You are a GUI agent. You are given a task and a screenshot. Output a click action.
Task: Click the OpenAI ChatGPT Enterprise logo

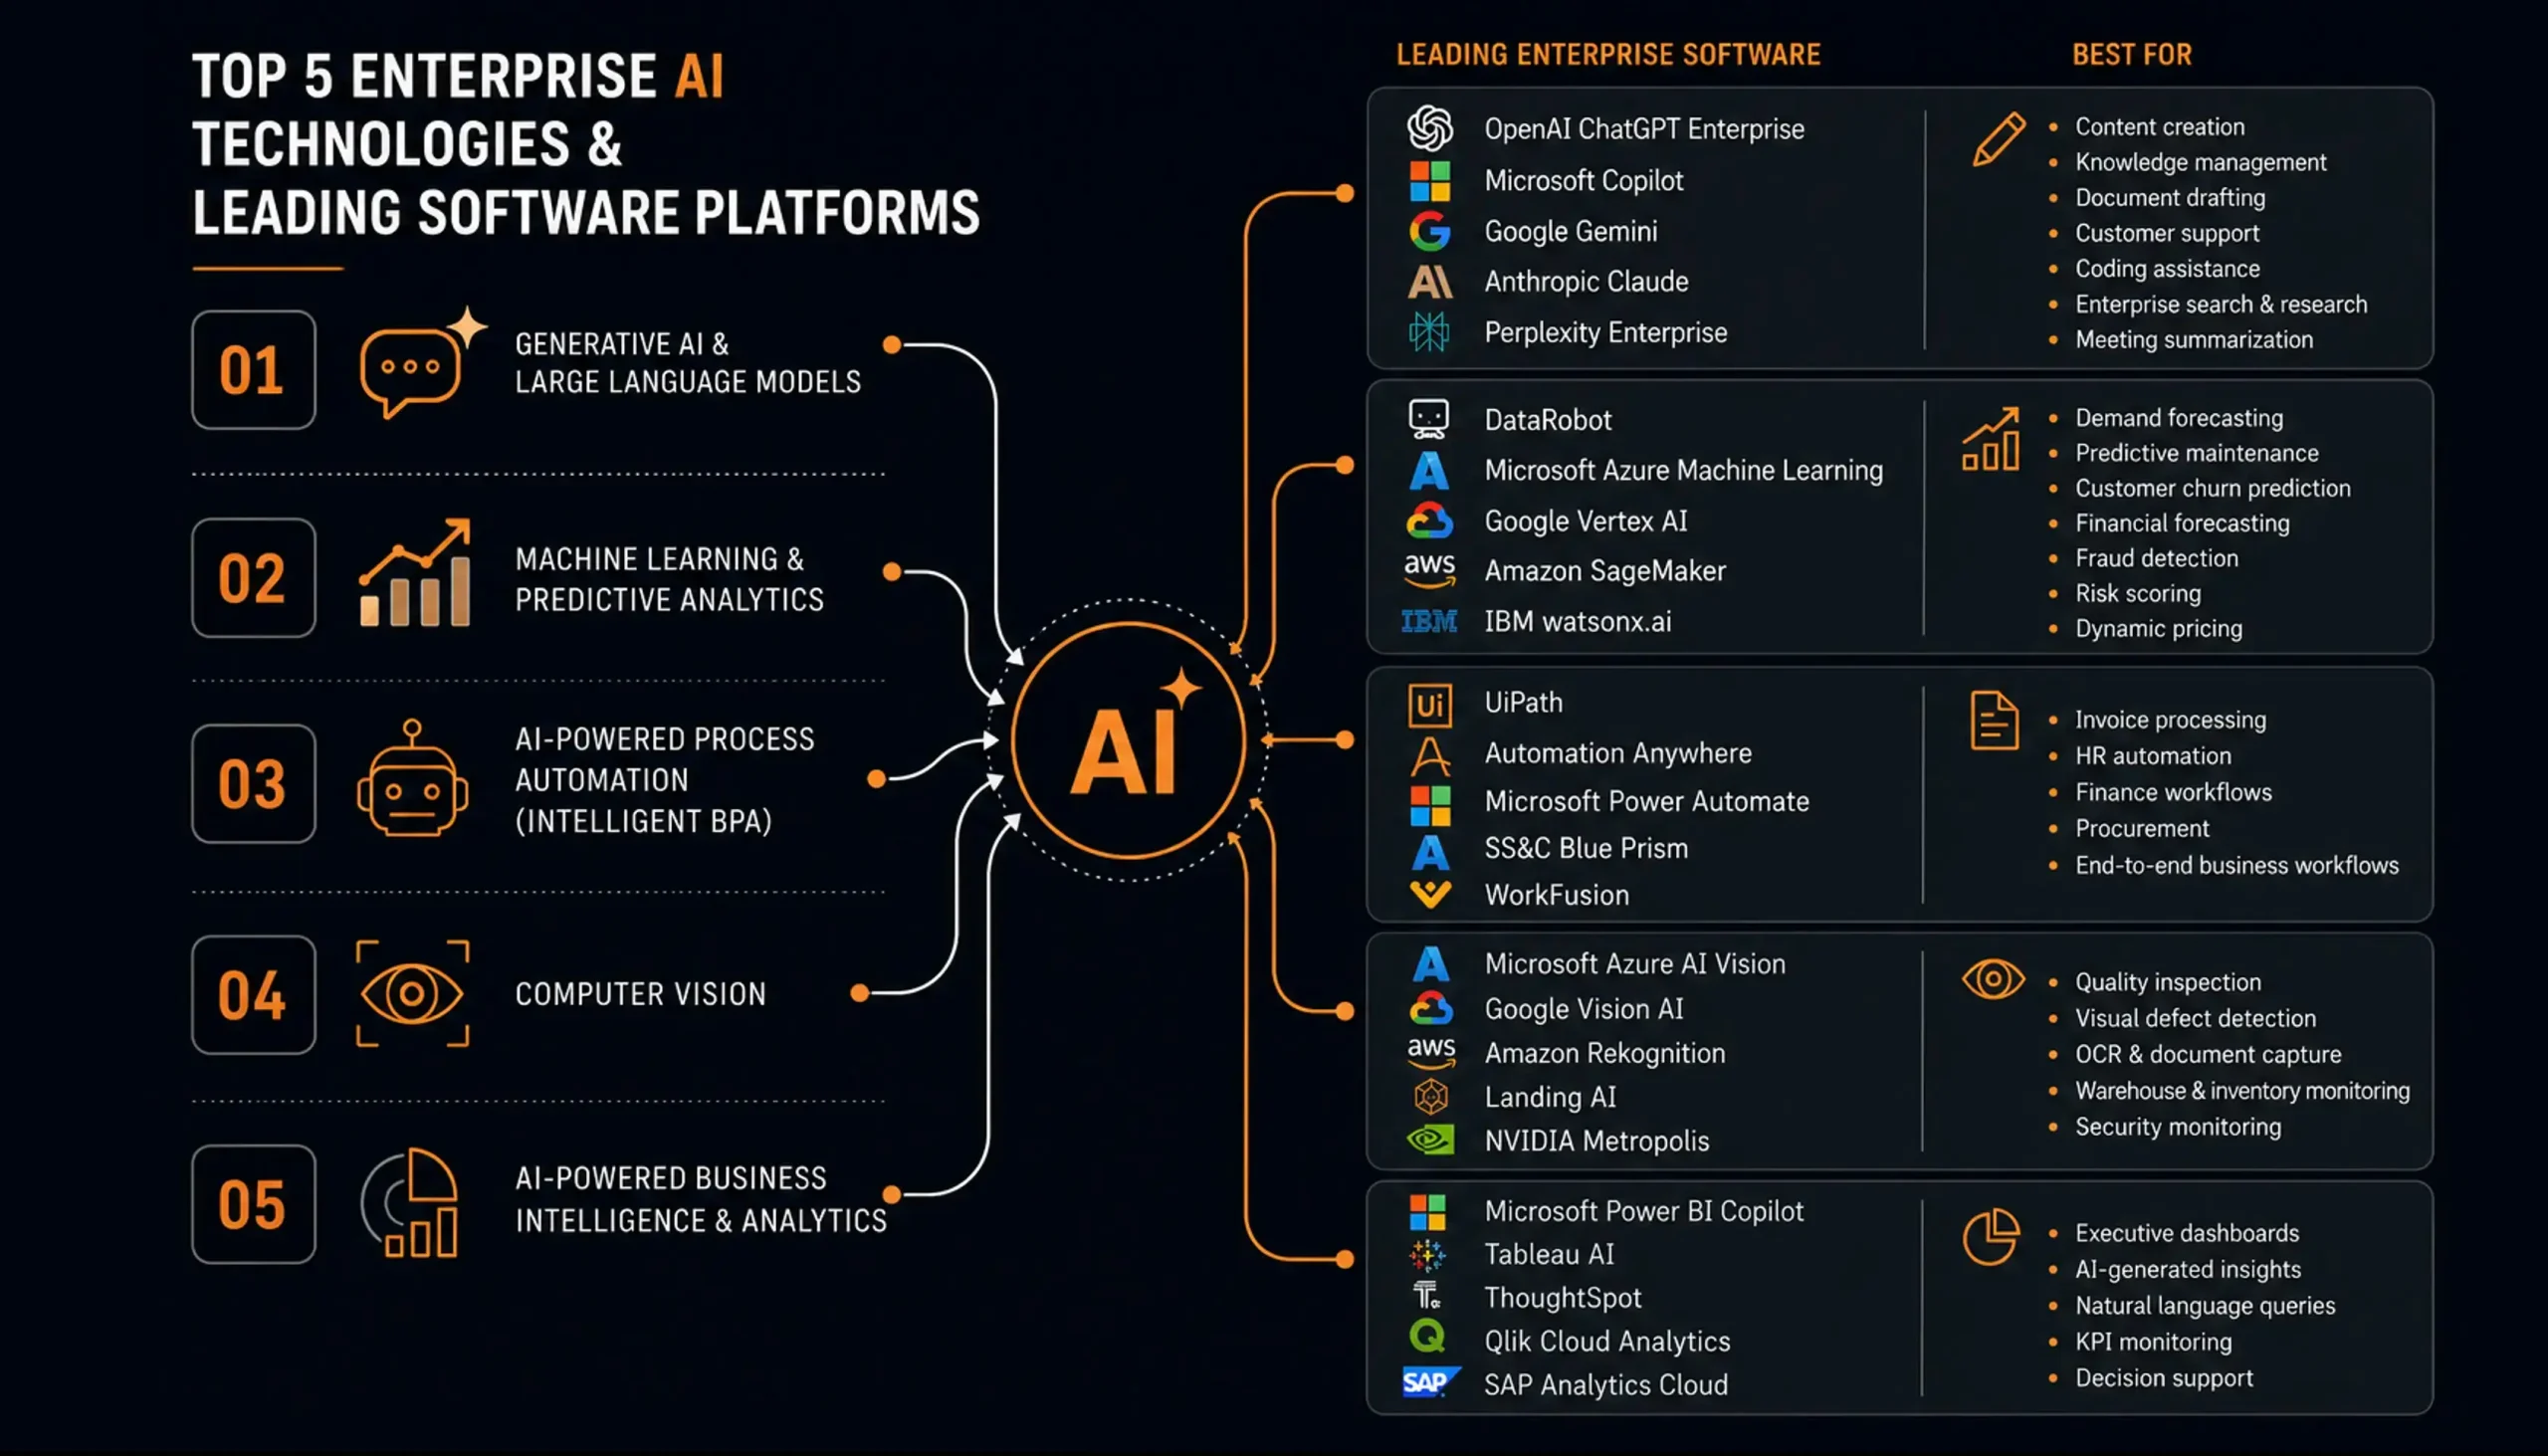click(1429, 128)
